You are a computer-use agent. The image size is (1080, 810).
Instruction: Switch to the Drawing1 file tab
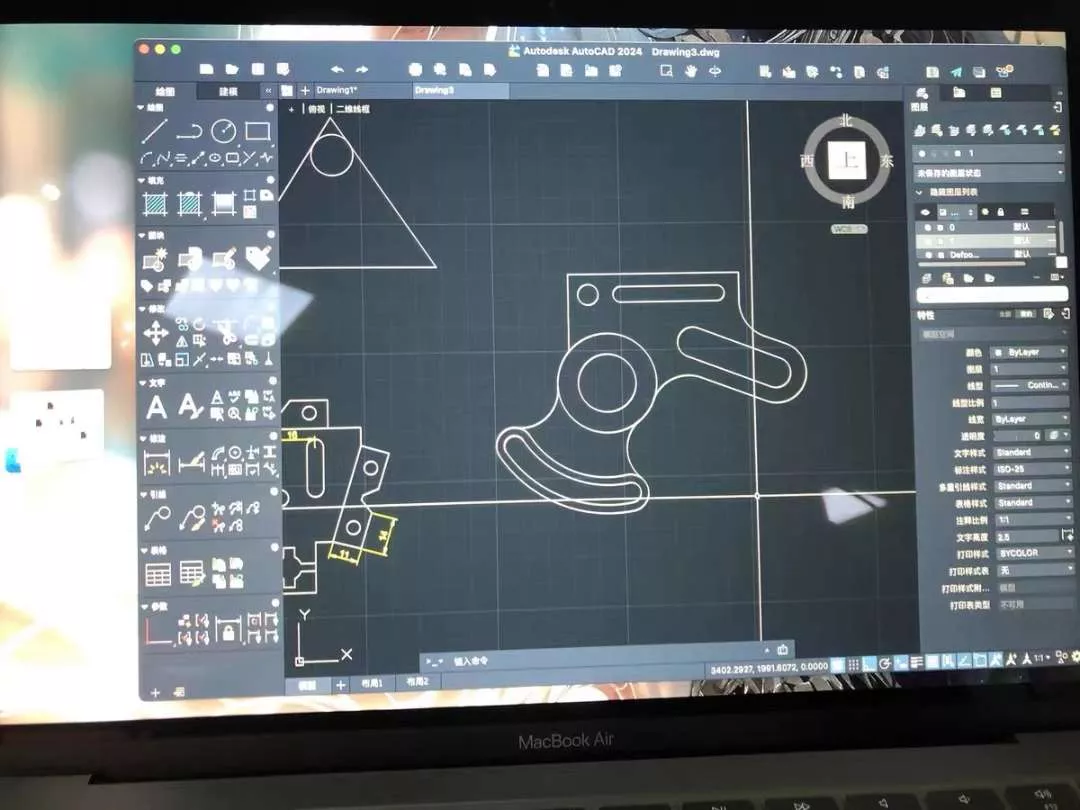[340, 90]
